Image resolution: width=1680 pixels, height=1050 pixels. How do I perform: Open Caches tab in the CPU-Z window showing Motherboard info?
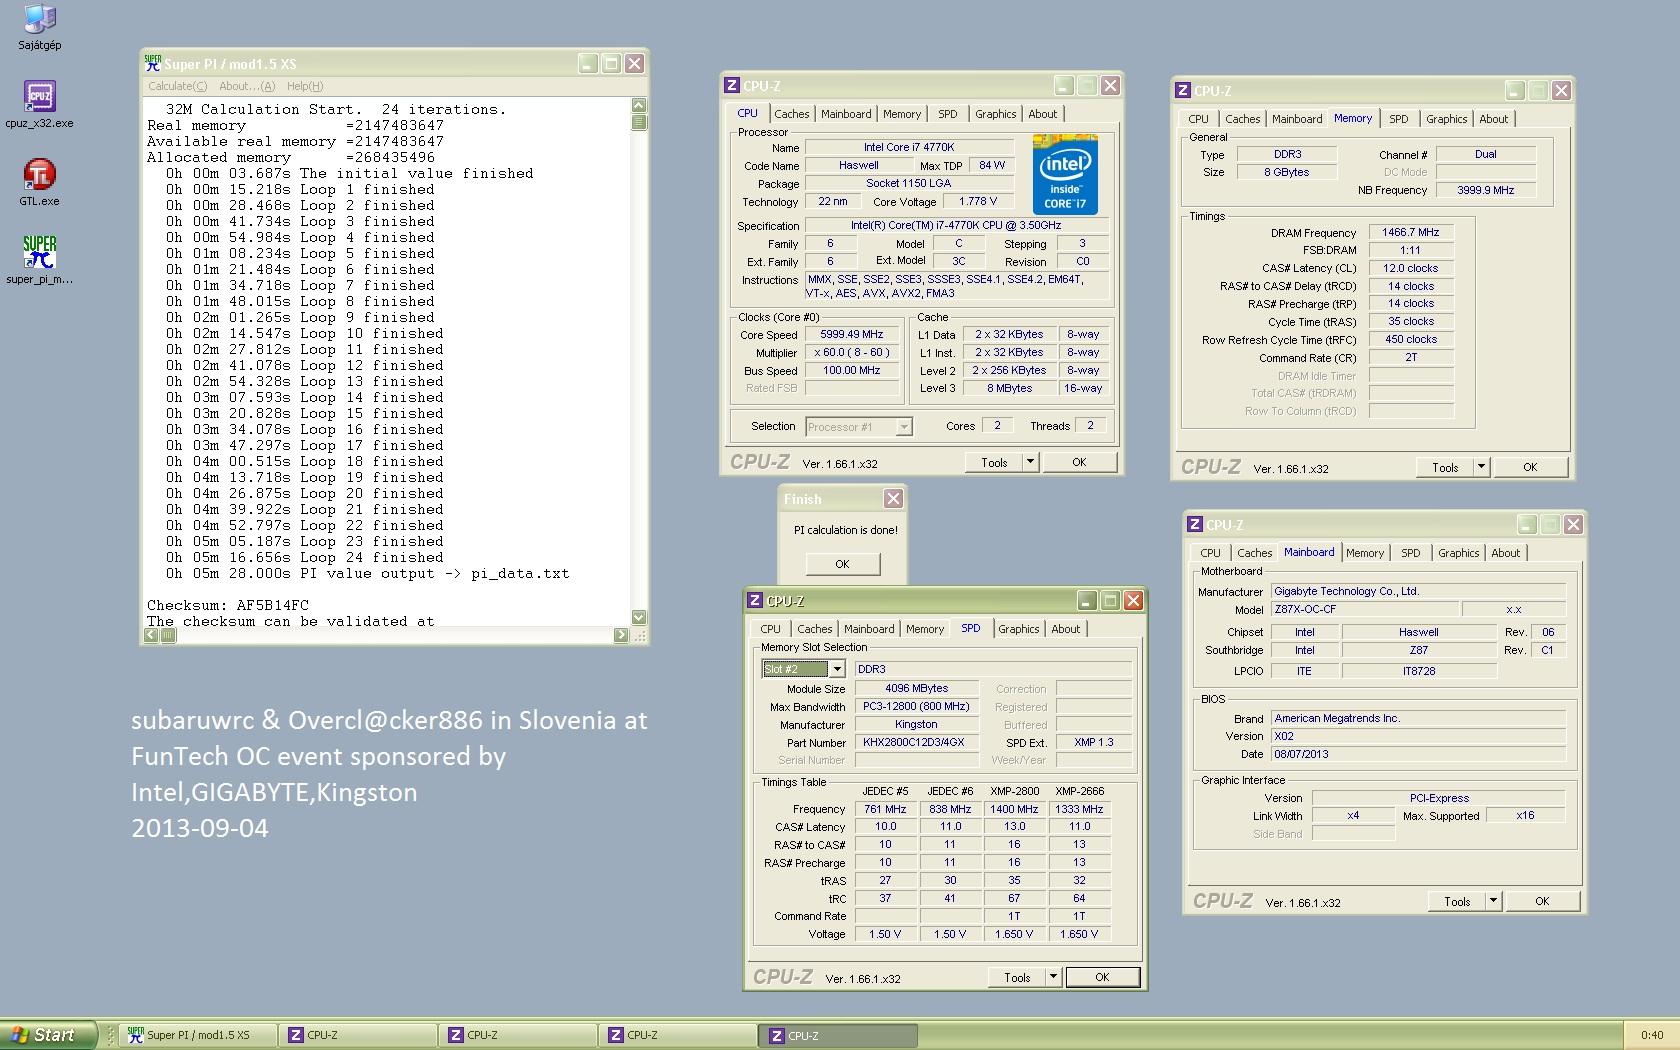[1255, 553]
